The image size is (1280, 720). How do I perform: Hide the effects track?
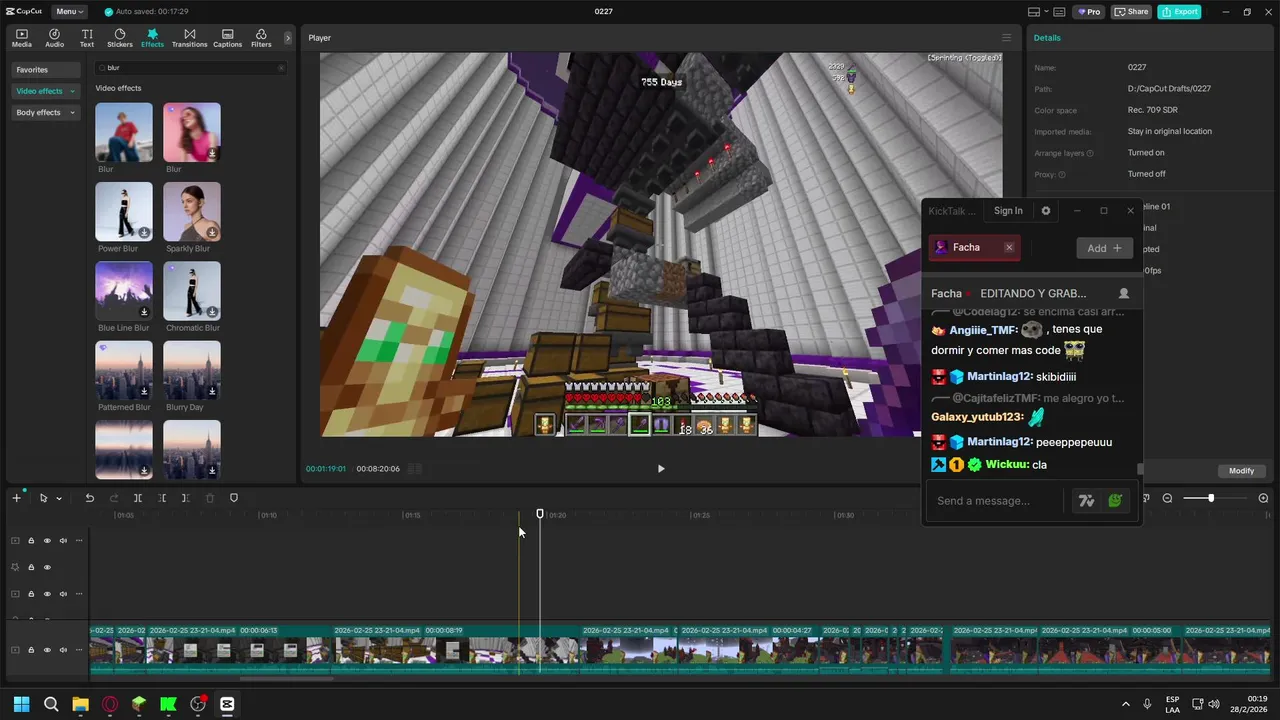(x=47, y=567)
